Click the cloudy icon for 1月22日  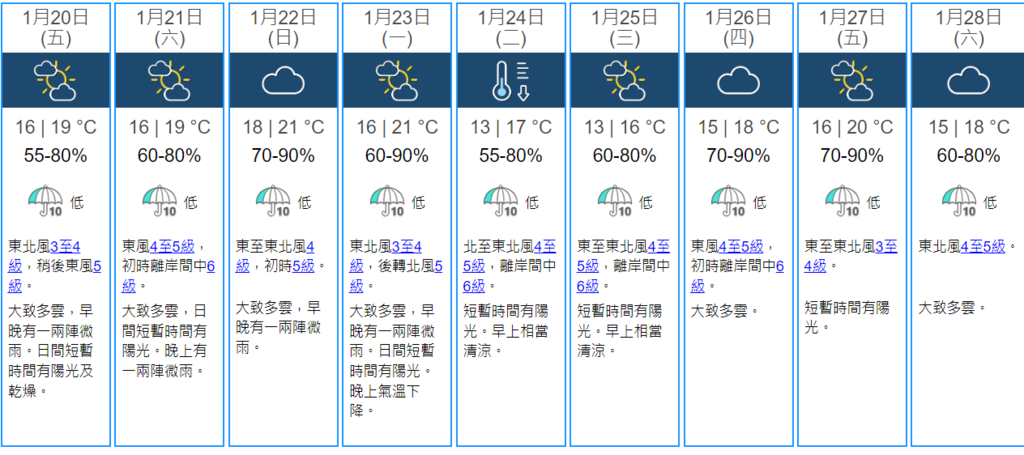coord(283,82)
